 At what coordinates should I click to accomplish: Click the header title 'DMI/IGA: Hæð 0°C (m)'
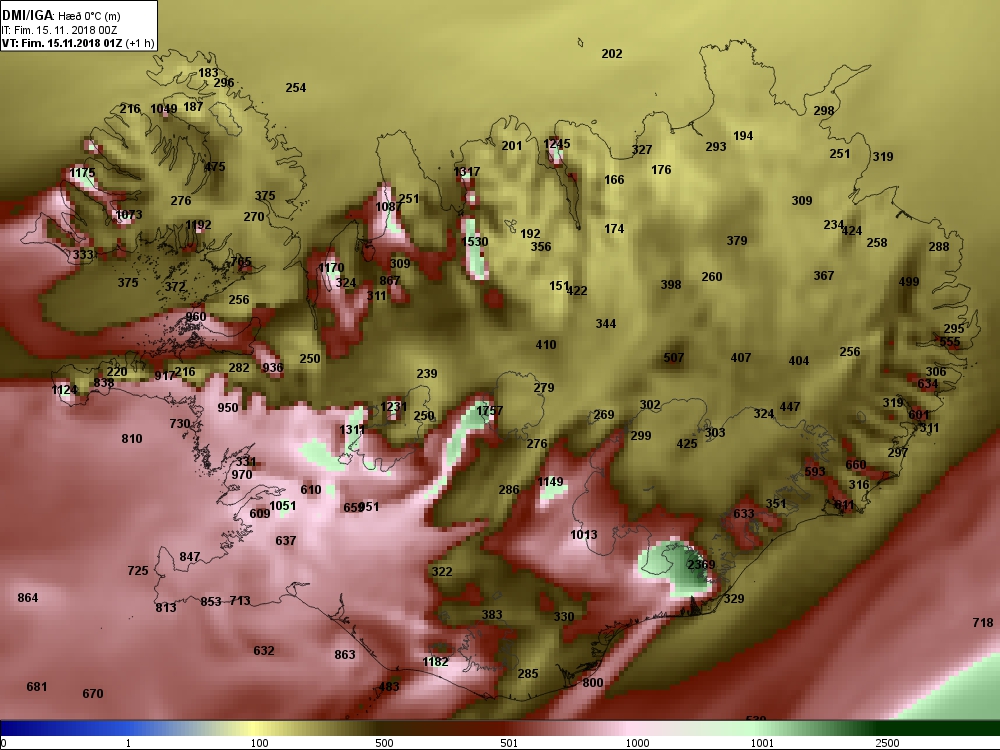61,16
